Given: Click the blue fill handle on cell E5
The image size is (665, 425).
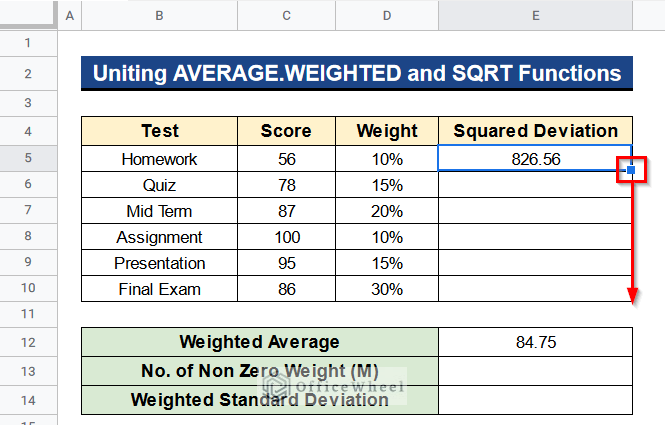Looking at the screenshot, I should (x=631, y=170).
